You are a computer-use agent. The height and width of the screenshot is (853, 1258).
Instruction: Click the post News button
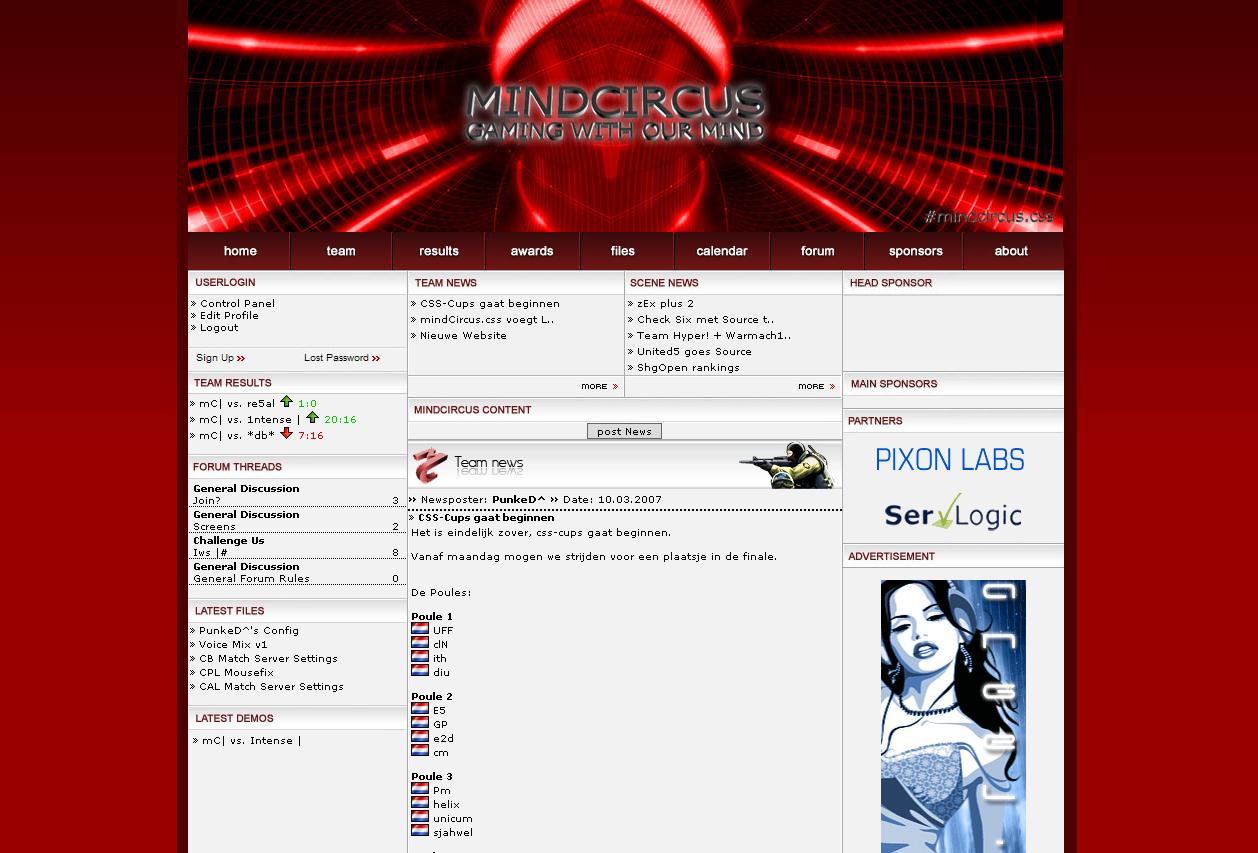tap(624, 431)
